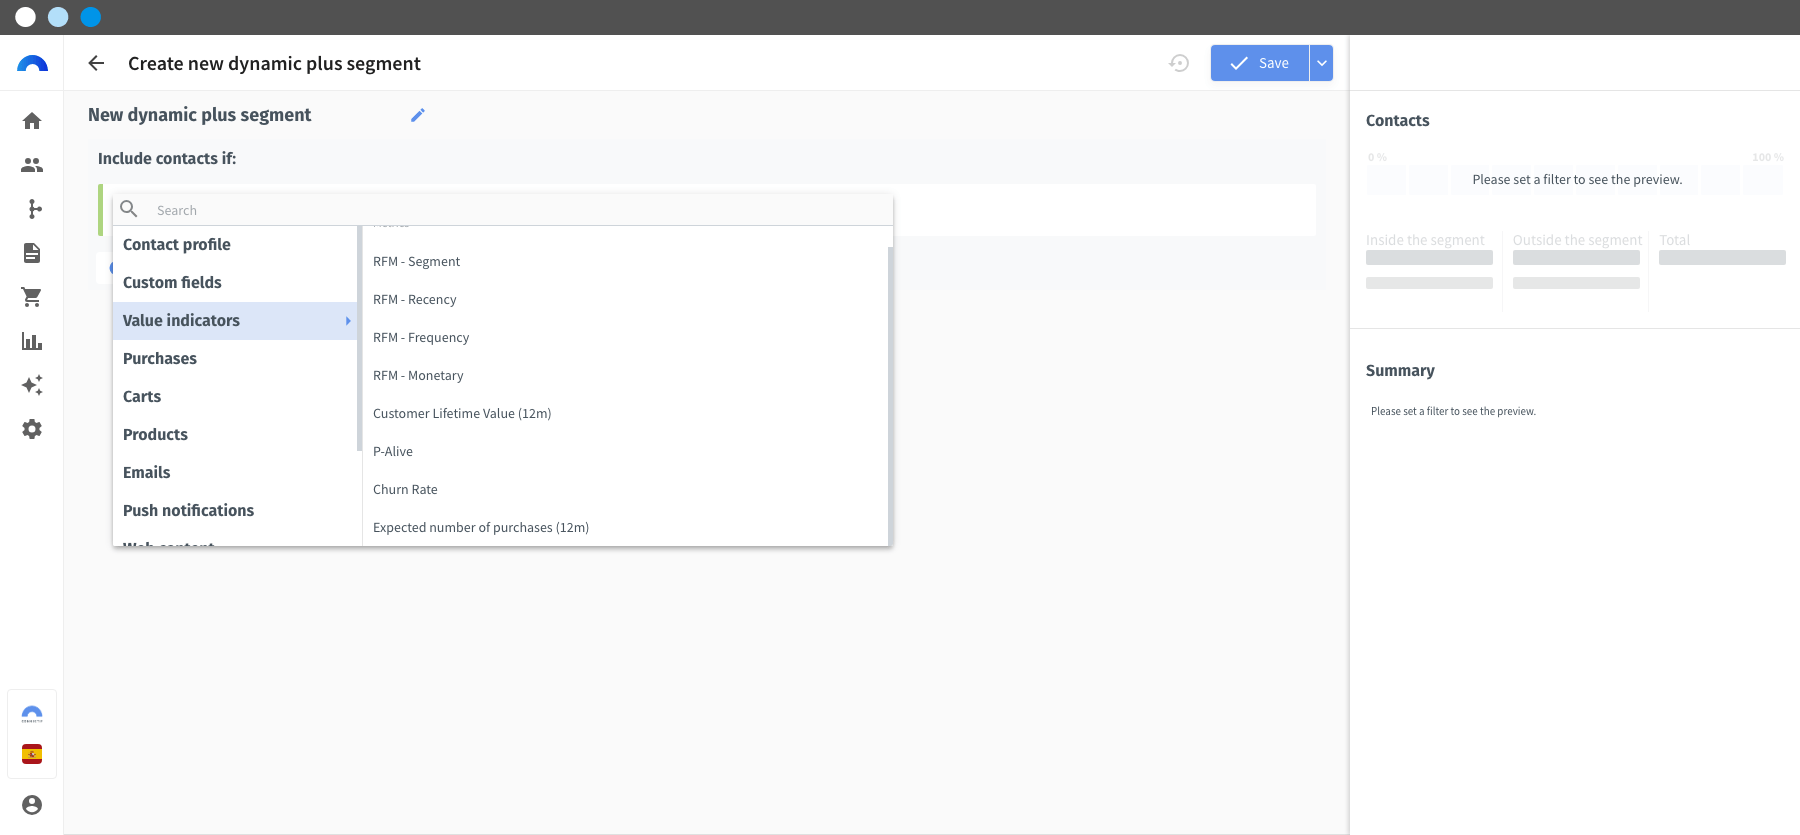1800x835 pixels.
Task: Select Products category
Action: pos(235,435)
